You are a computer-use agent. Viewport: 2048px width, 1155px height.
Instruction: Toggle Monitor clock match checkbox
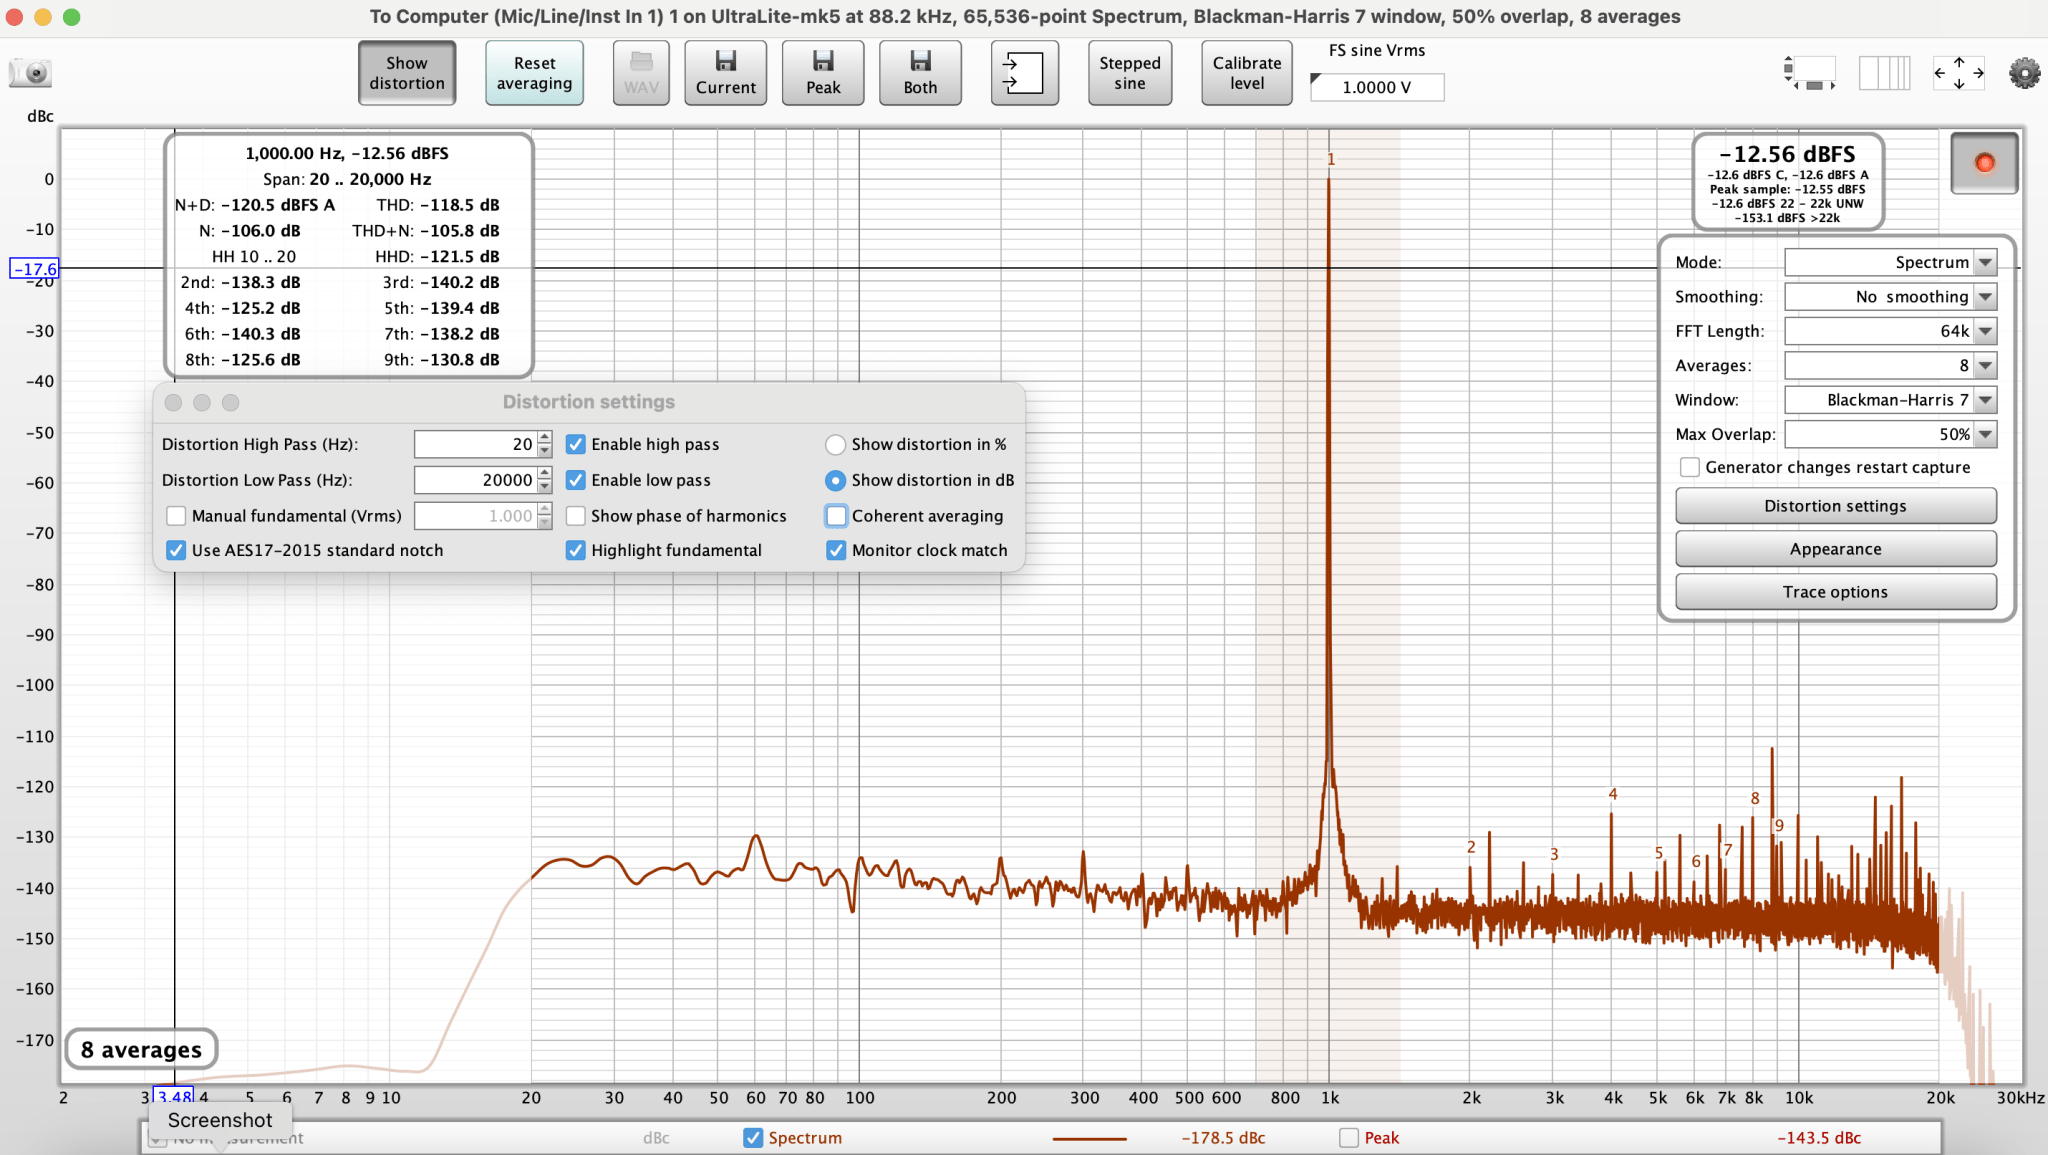coord(836,550)
